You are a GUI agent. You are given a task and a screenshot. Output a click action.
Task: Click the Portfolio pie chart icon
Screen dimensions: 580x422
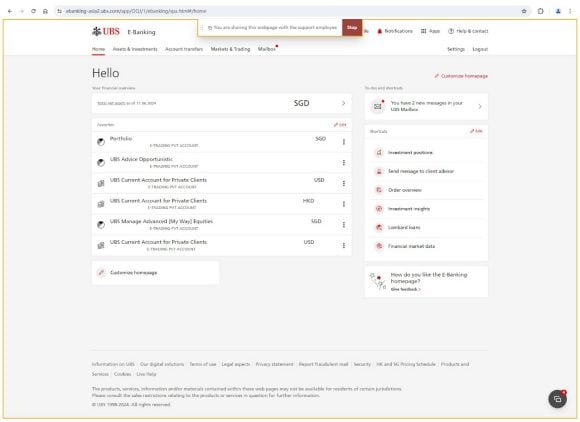(x=101, y=142)
